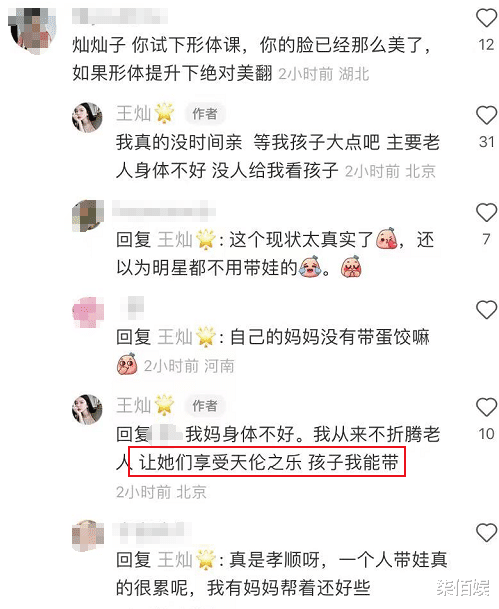Image resolution: width=499 pixels, height=609 pixels.
Task: Like 王灿's reply with 10 likes
Action: pyautogui.click(x=486, y=407)
